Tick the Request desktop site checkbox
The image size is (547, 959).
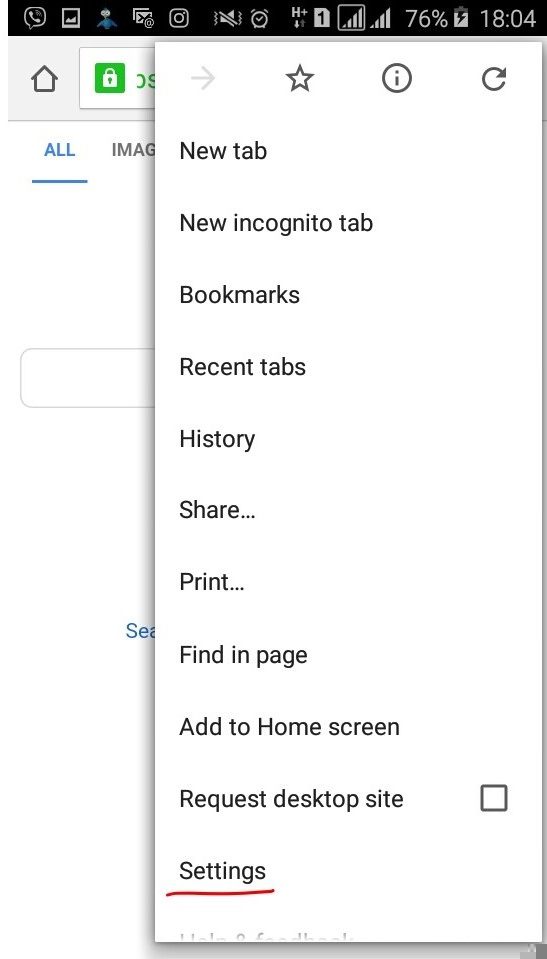[494, 798]
